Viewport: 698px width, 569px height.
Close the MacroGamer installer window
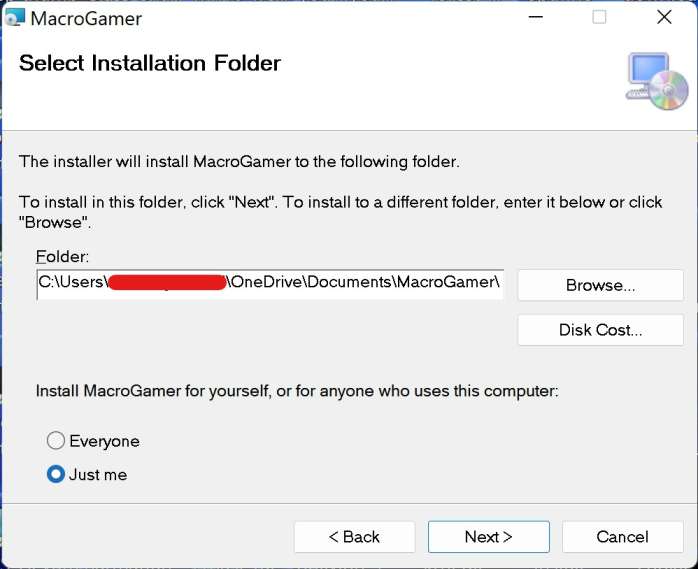pos(664,18)
